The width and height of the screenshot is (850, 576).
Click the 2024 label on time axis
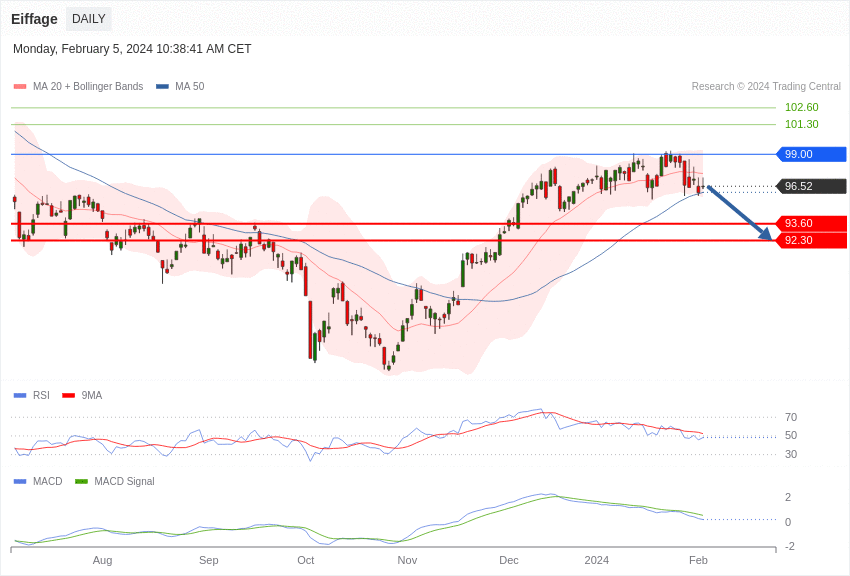click(x=596, y=560)
